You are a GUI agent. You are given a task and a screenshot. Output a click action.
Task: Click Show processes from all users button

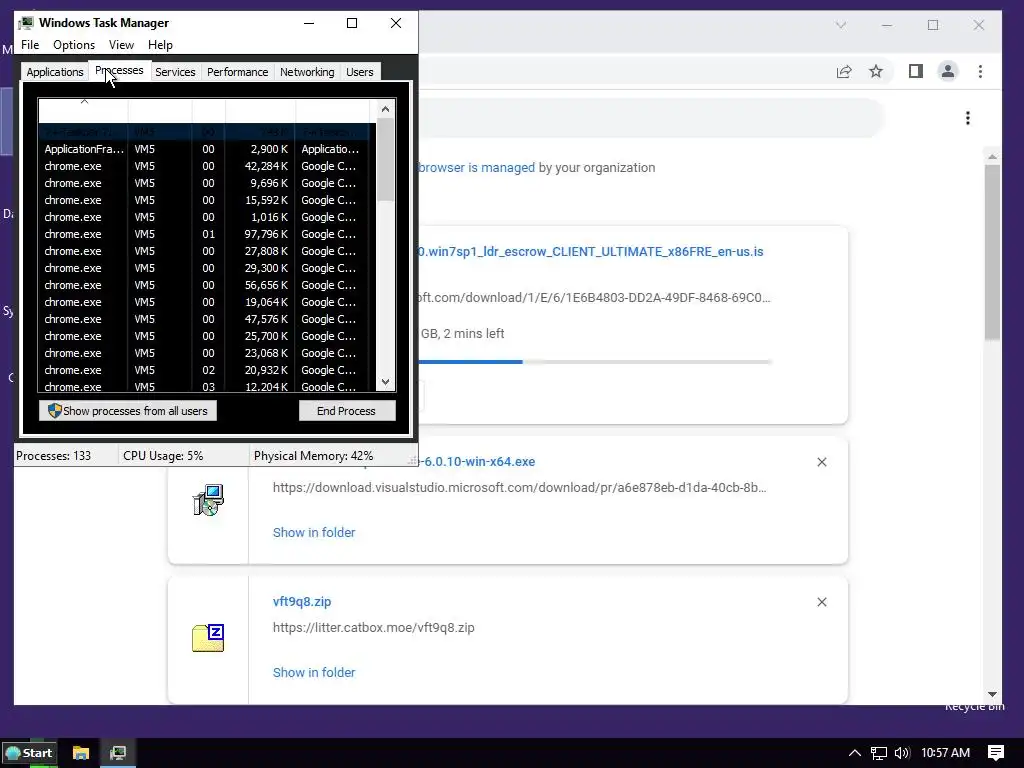pyautogui.click(x=128, y=411)
